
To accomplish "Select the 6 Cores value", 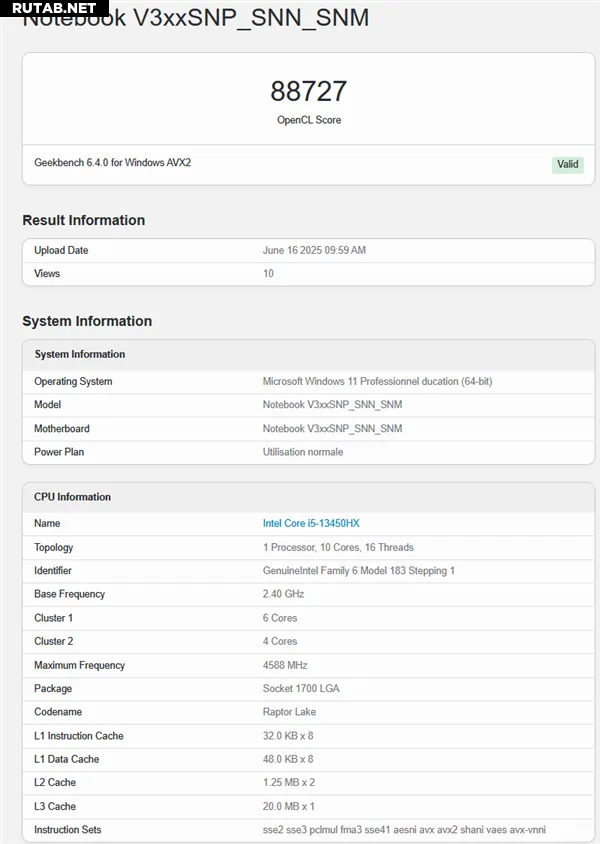I will (280, 618).
